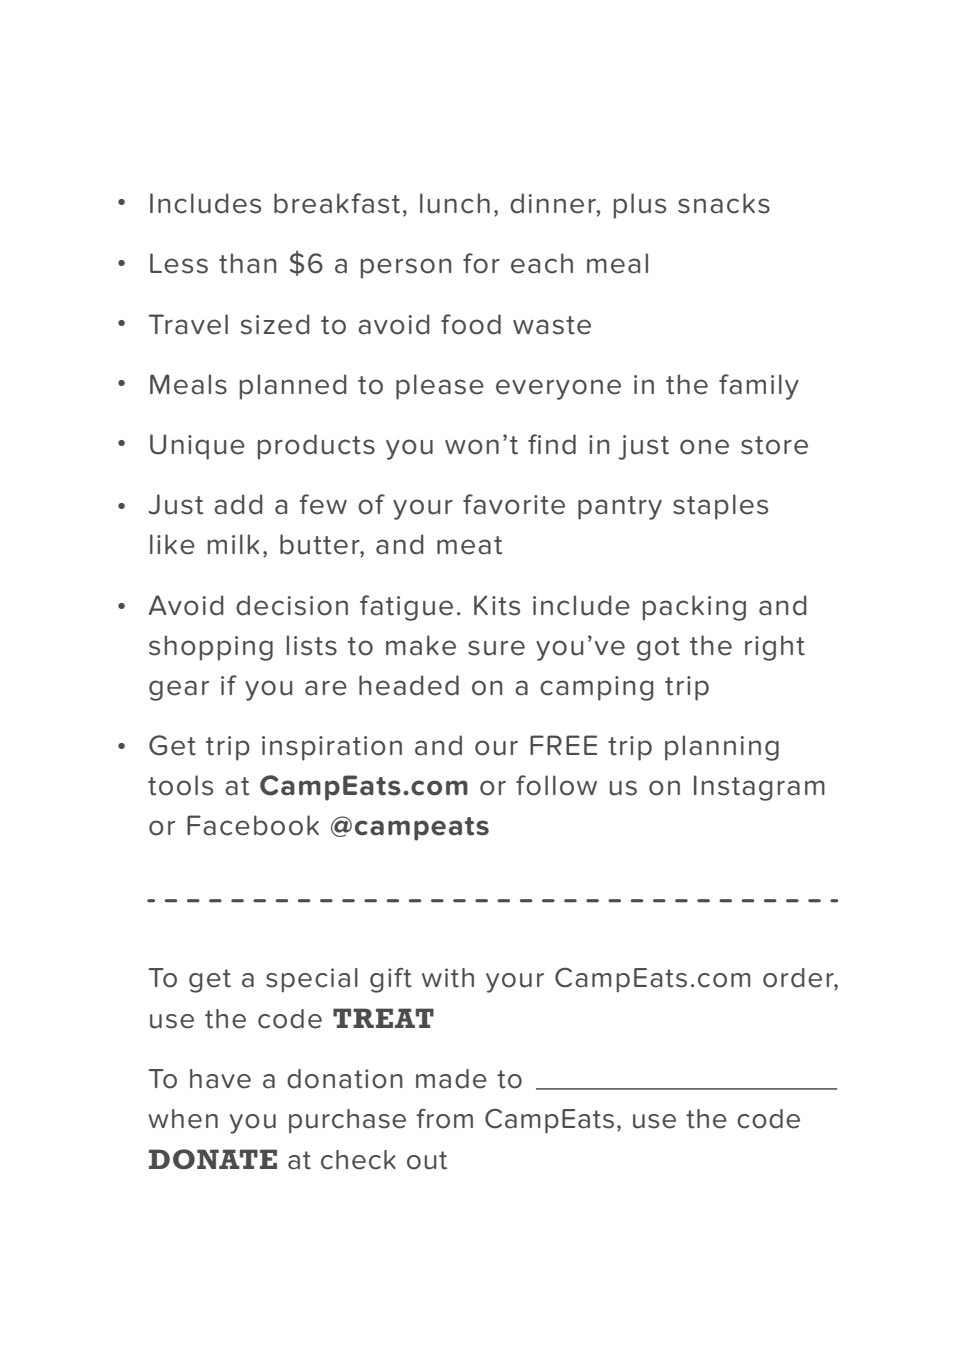960x1352 pixels.
Task: Click the "Just add a few" bullet line
Action: click(458, 505)
